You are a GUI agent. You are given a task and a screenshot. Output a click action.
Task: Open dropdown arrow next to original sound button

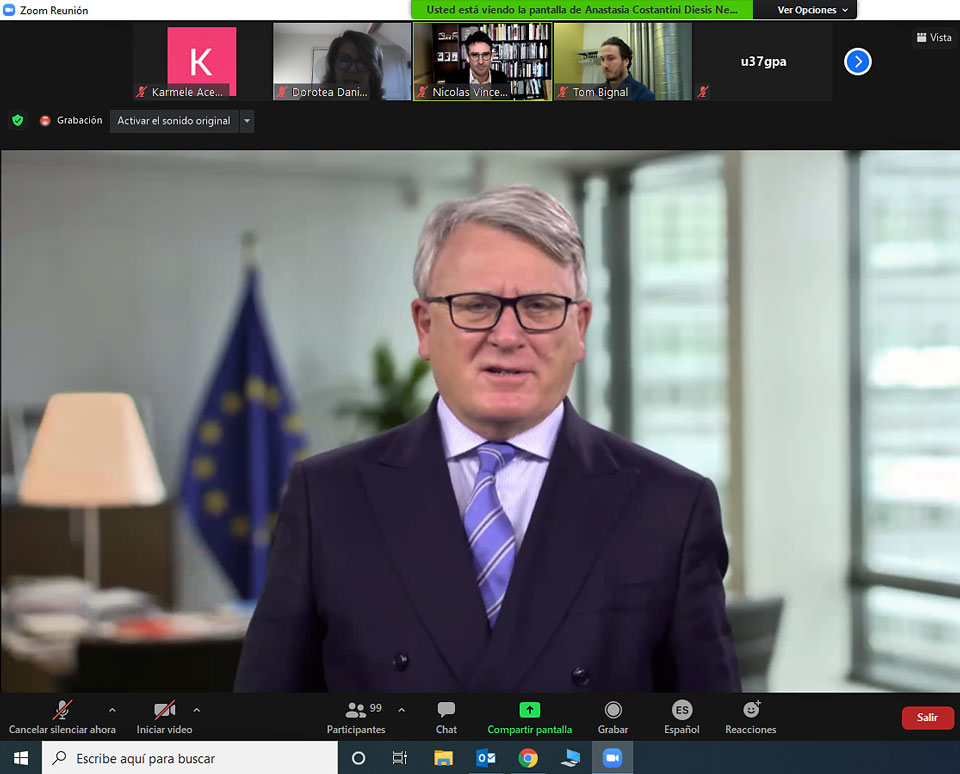click(247, 121)
